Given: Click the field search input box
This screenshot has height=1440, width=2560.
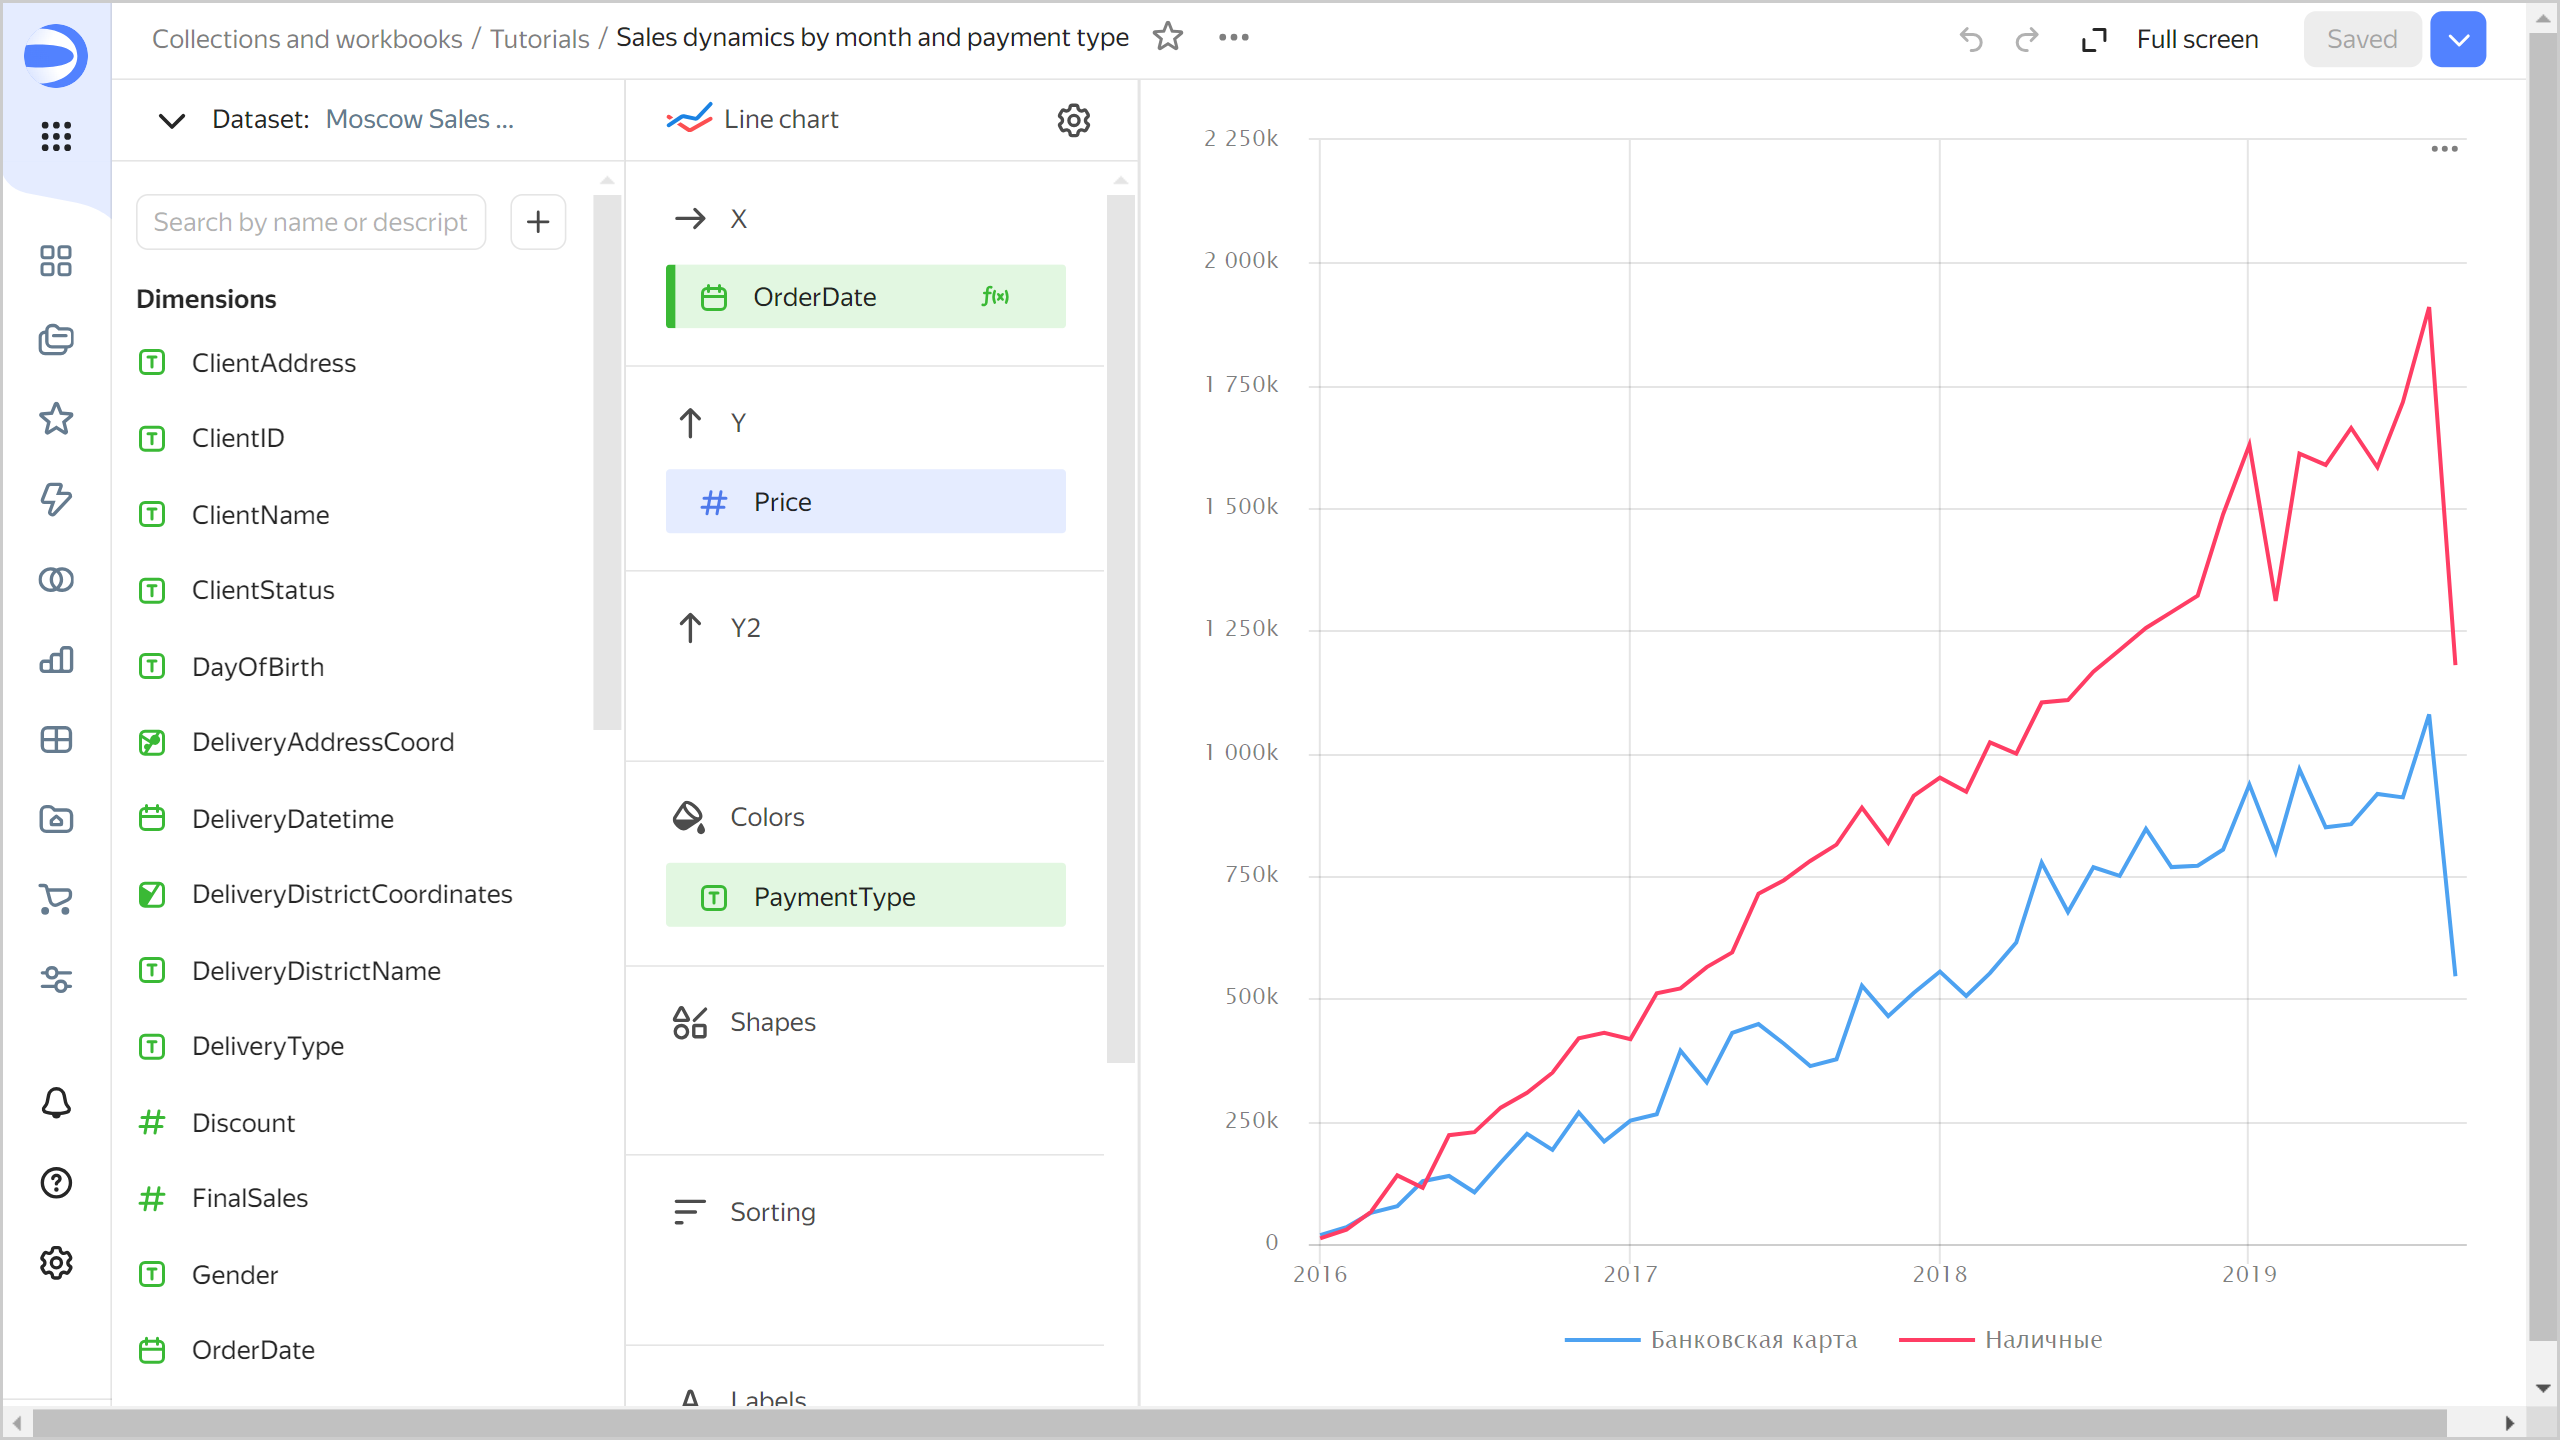Looking at the screenshot, I should (x=311, y=222).
